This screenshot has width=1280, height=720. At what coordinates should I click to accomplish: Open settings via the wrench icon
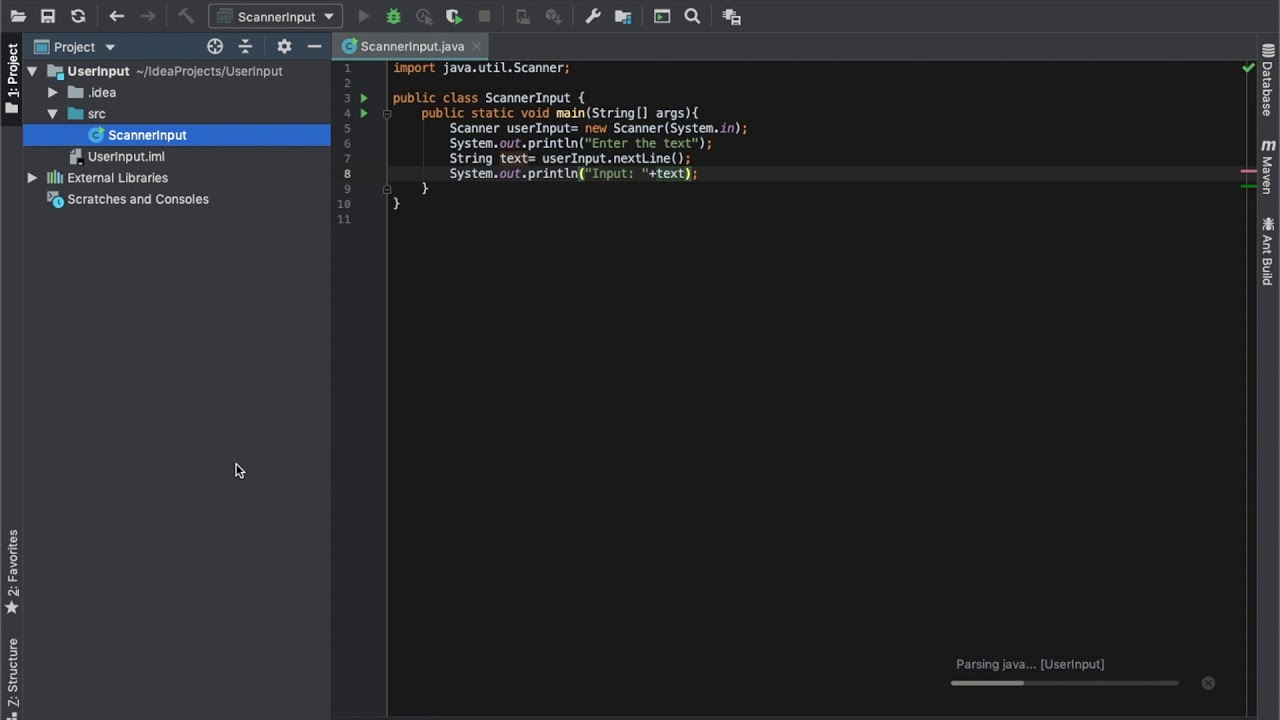click(593, 16)
